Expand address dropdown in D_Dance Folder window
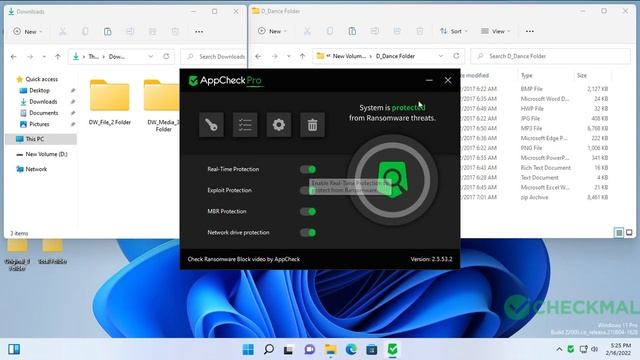Viewport: 640px width, 360px height. coord(441,56)
